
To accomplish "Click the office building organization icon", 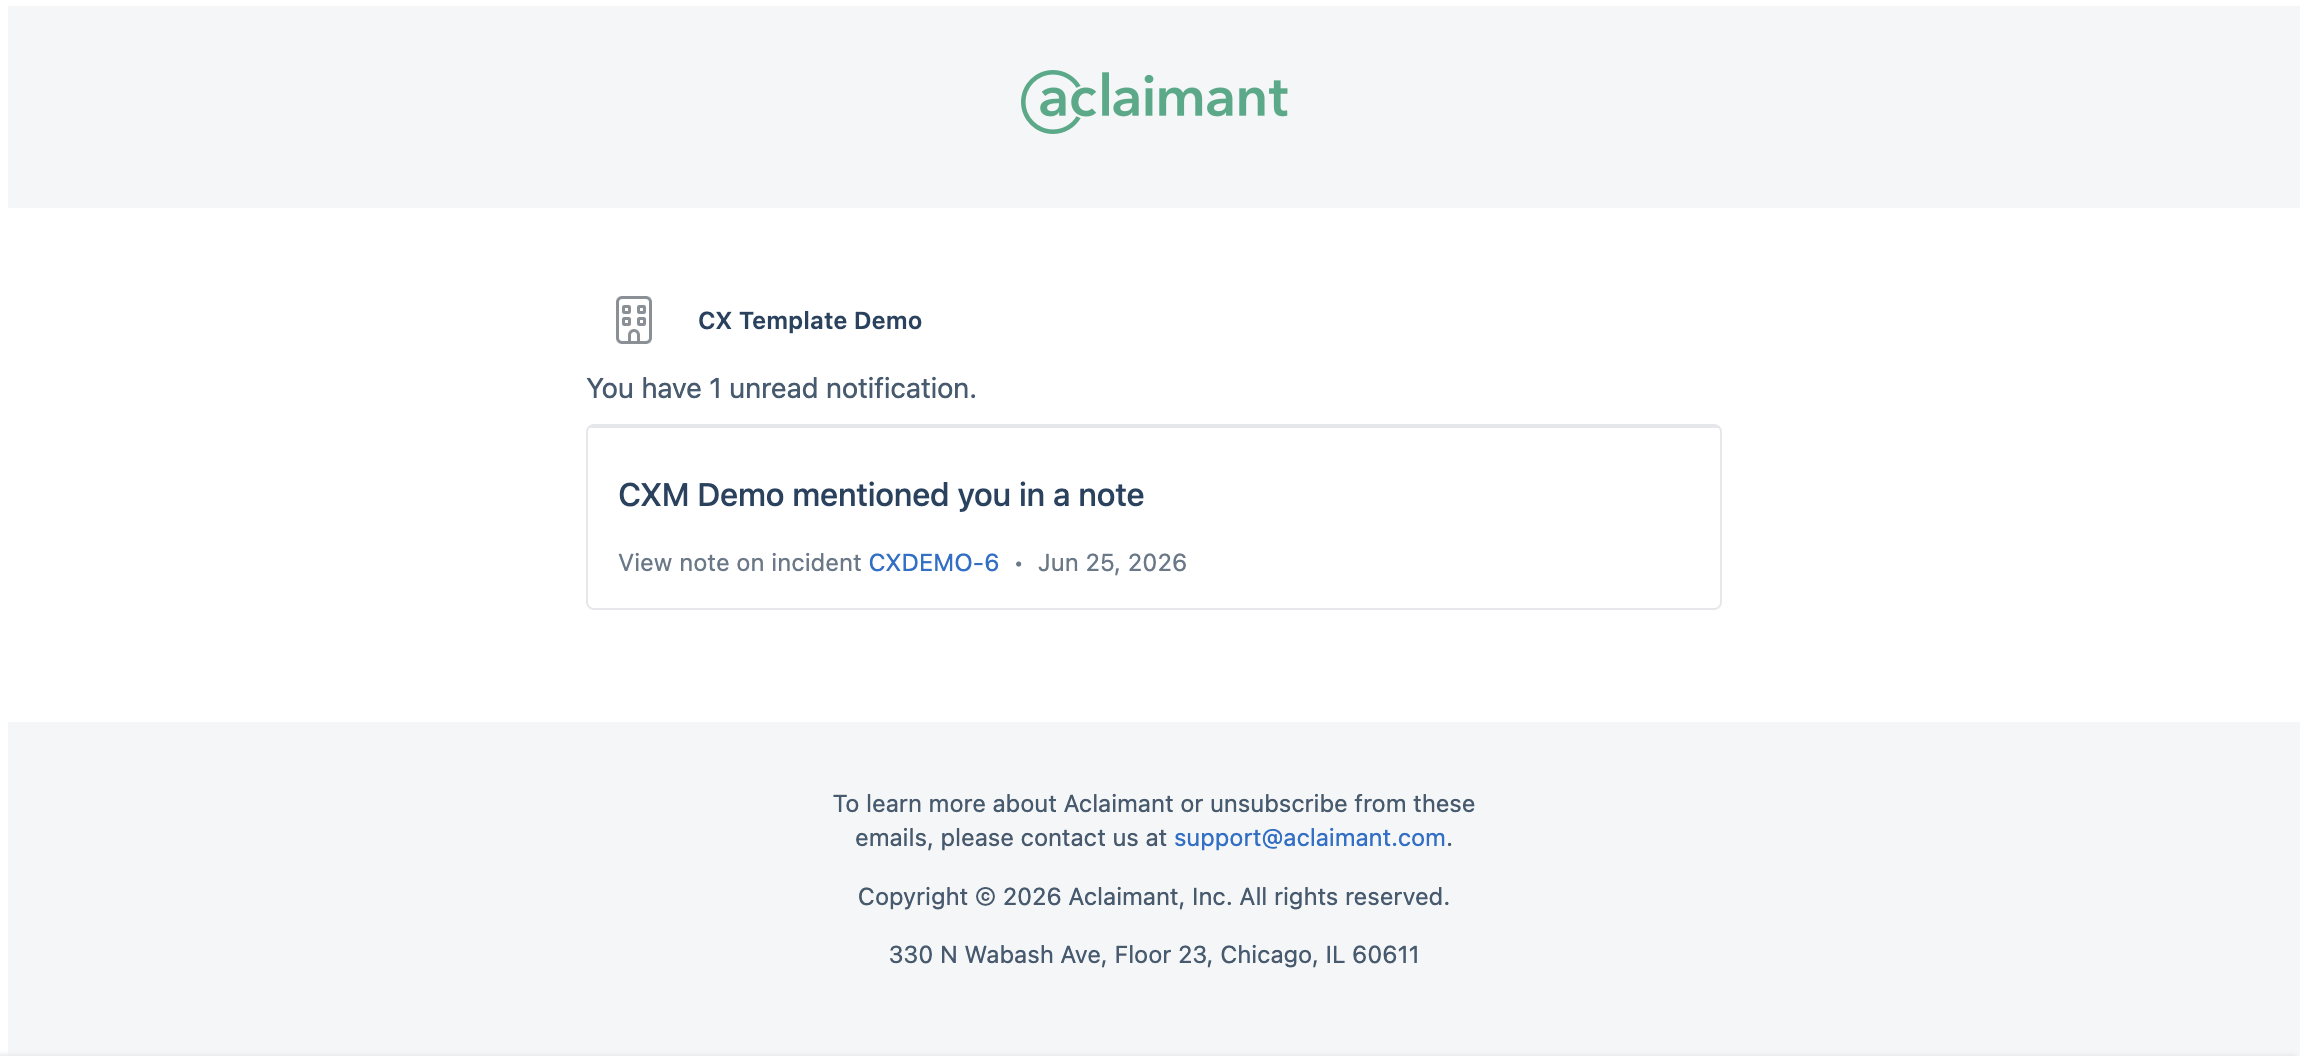I will (634, 320).
